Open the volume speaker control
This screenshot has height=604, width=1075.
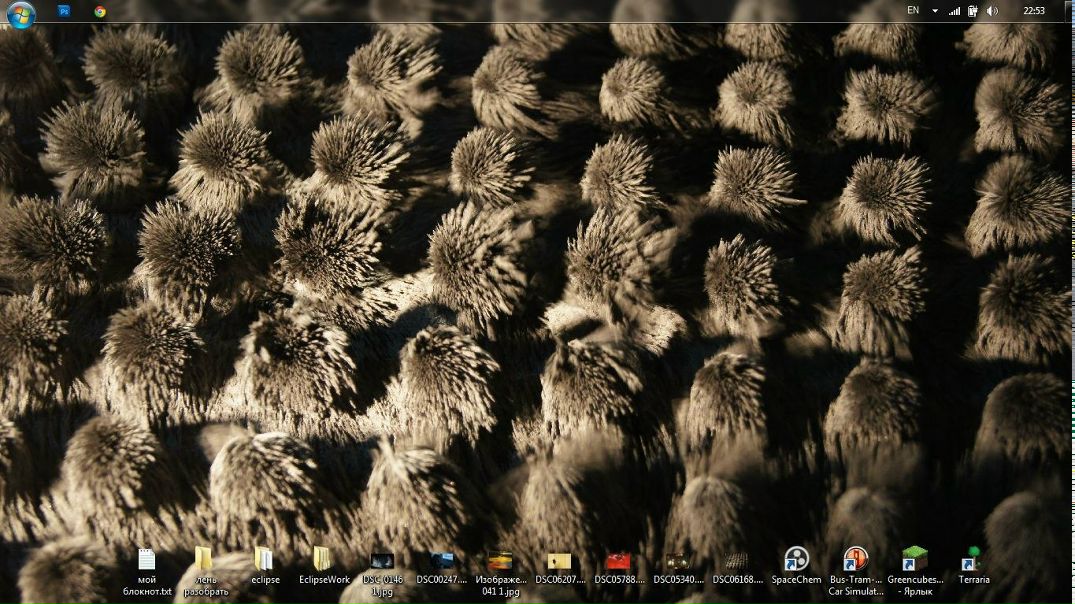992,11
